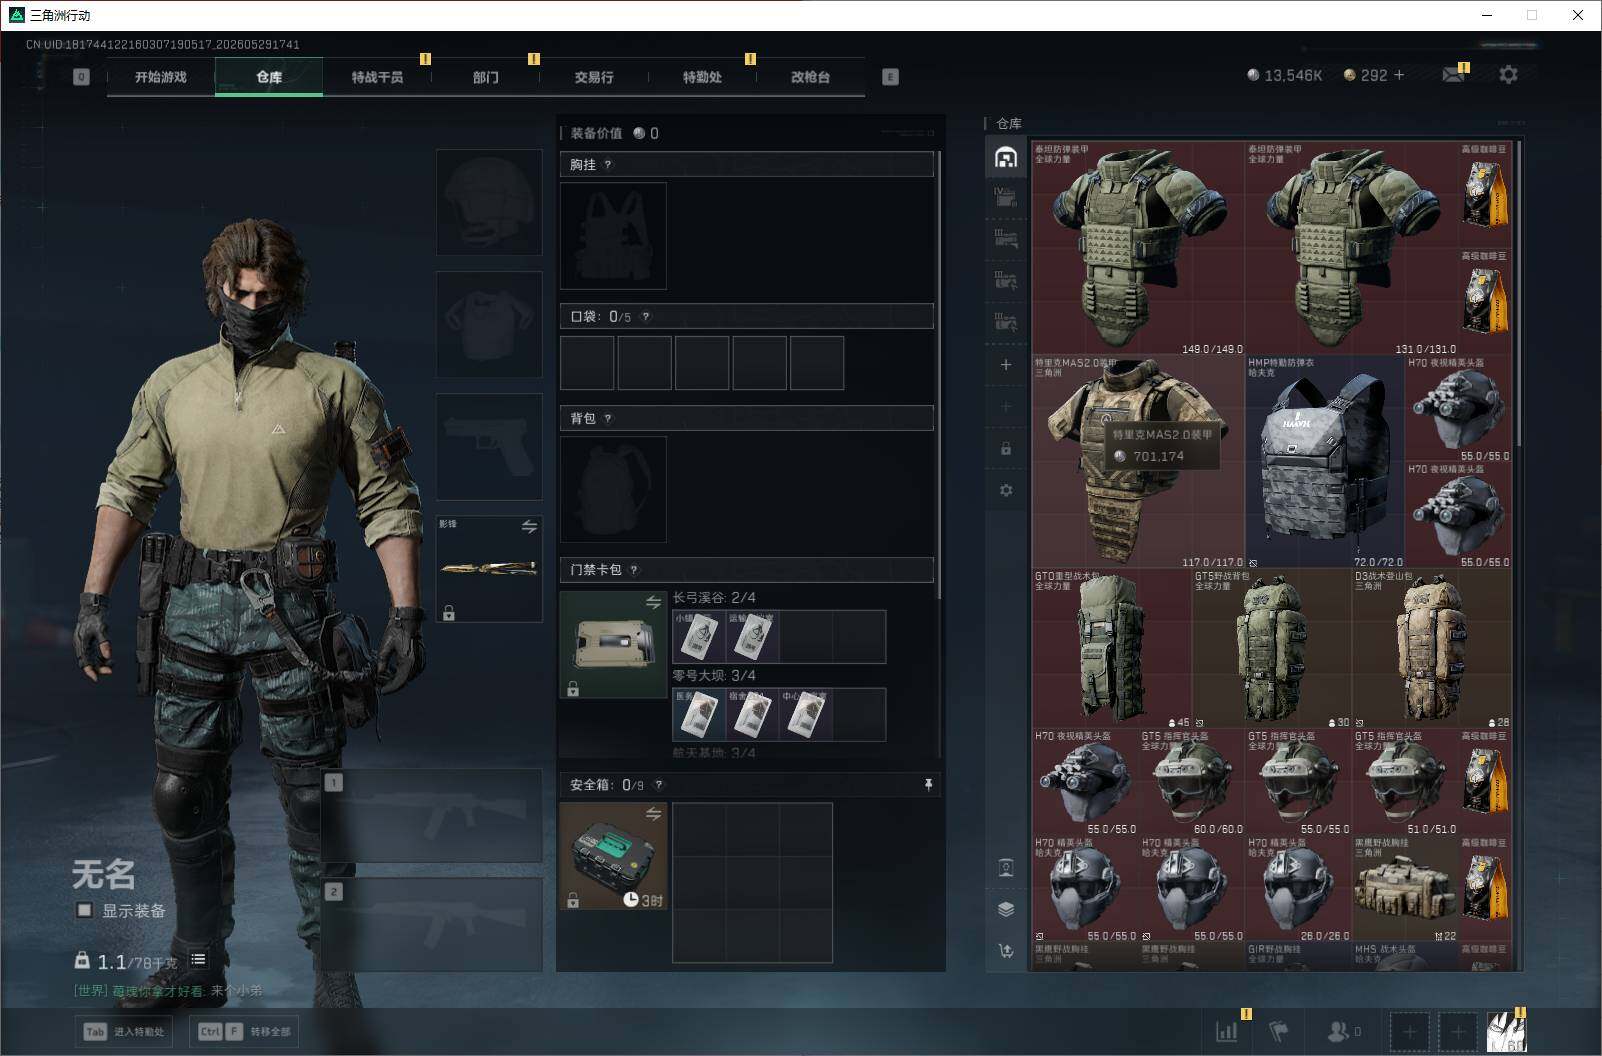Open game settings gear at top right
This screenshot has width=1602, height=1056.
pos(1508,75)
